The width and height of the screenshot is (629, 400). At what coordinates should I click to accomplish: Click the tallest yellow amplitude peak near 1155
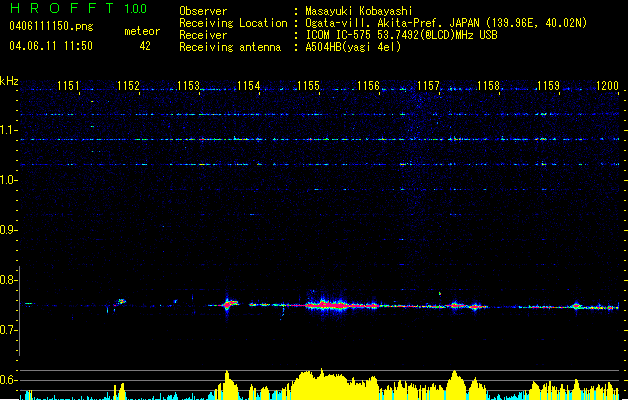321,383
